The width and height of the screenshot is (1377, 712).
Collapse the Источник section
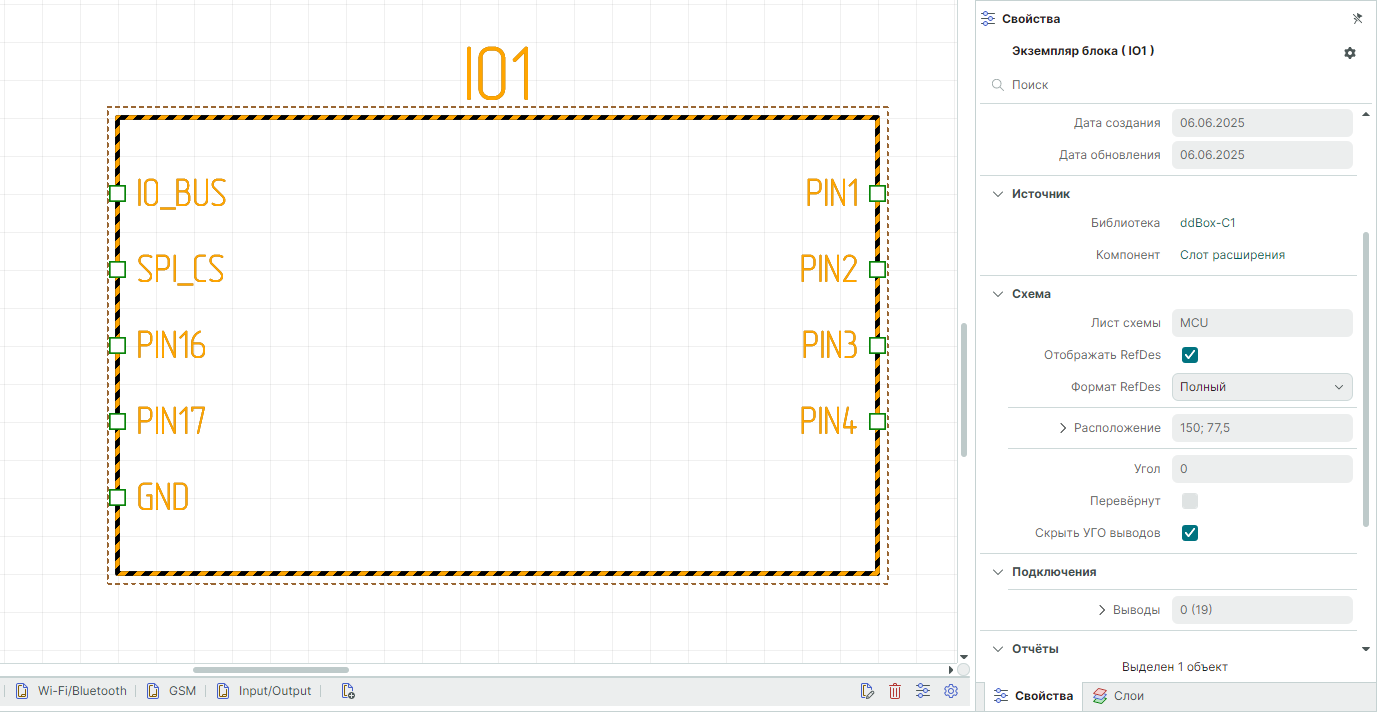point(998,194)
